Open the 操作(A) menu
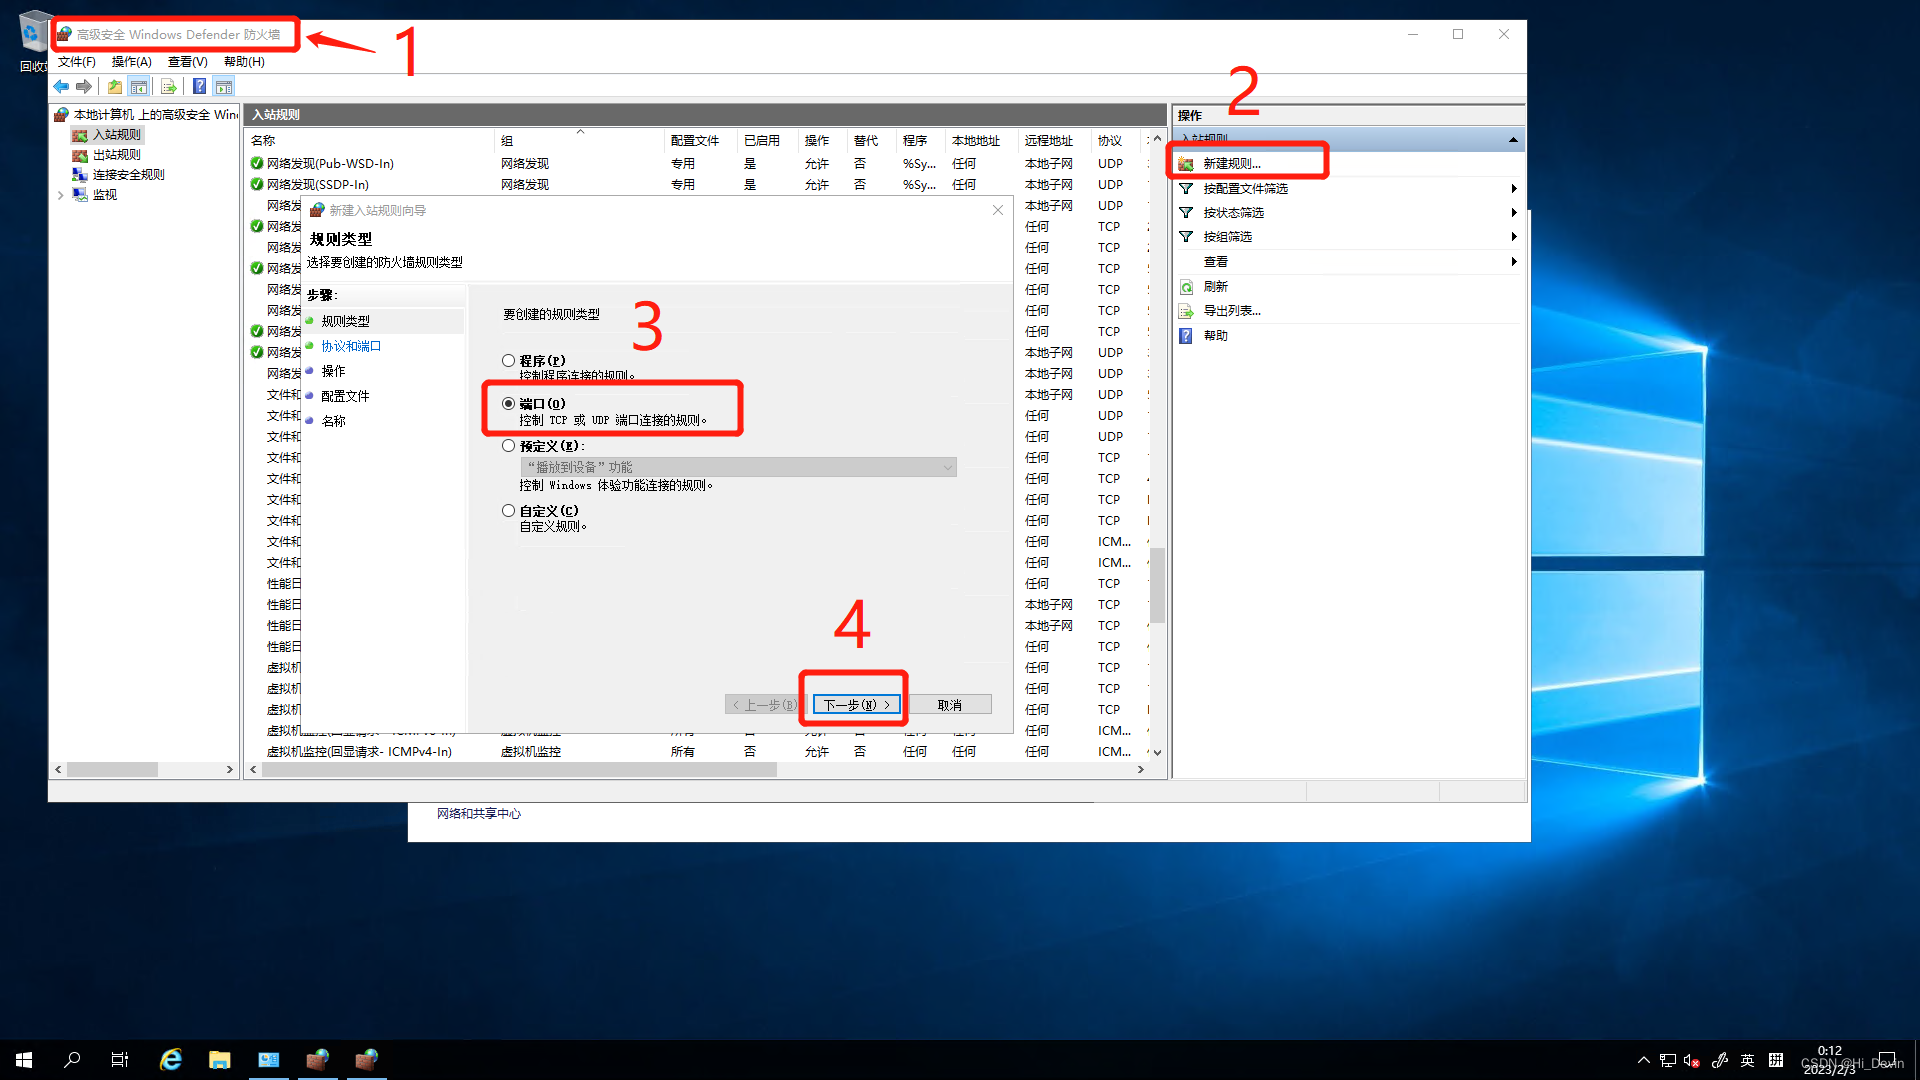 [x=131, y=62]
